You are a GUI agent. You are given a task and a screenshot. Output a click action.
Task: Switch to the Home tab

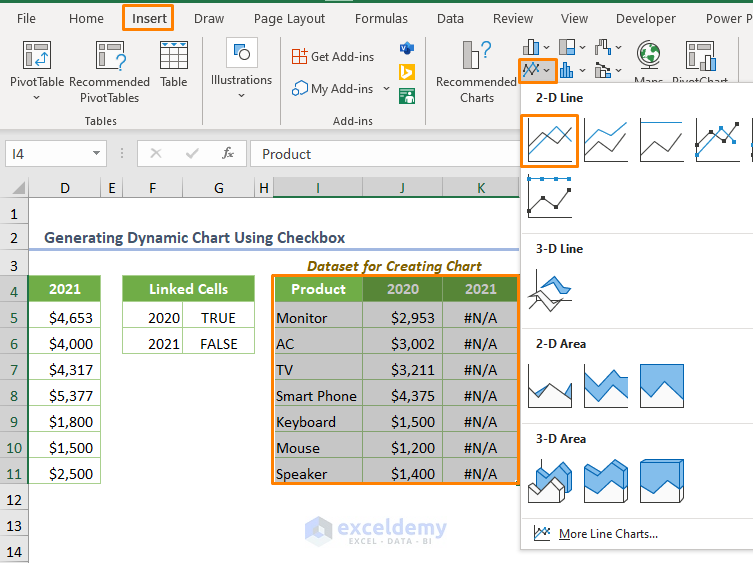pyautogui.click(x=86, y=18)
